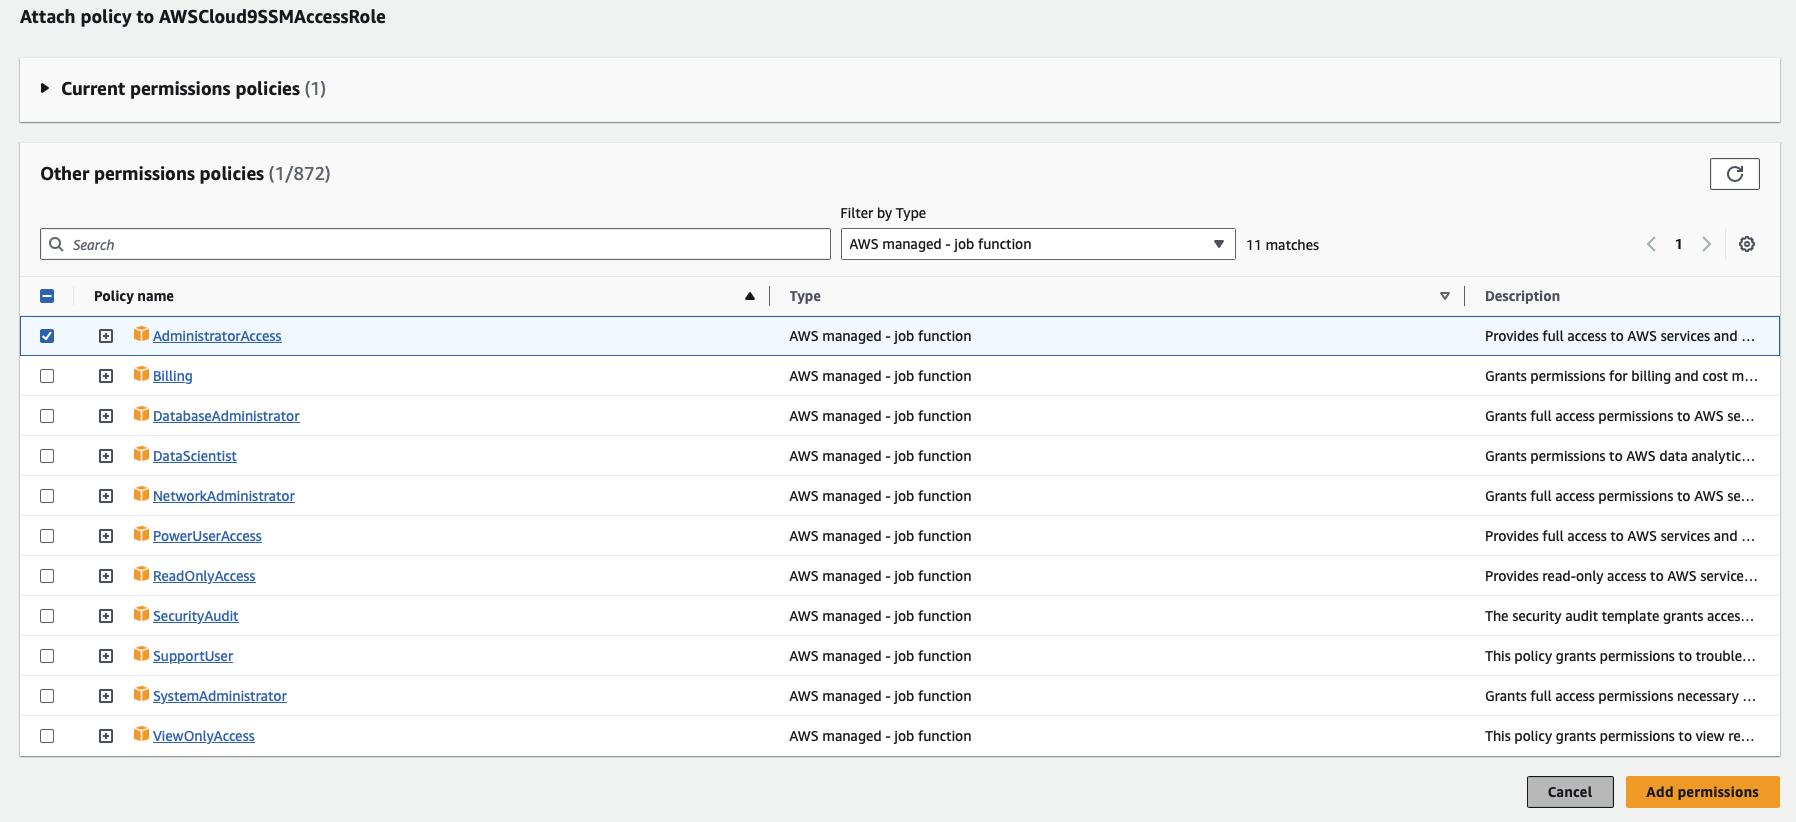Open the Filter by Type dropdown
The width and height of the screenshot is (1796, 822).
pos(1038,244)
